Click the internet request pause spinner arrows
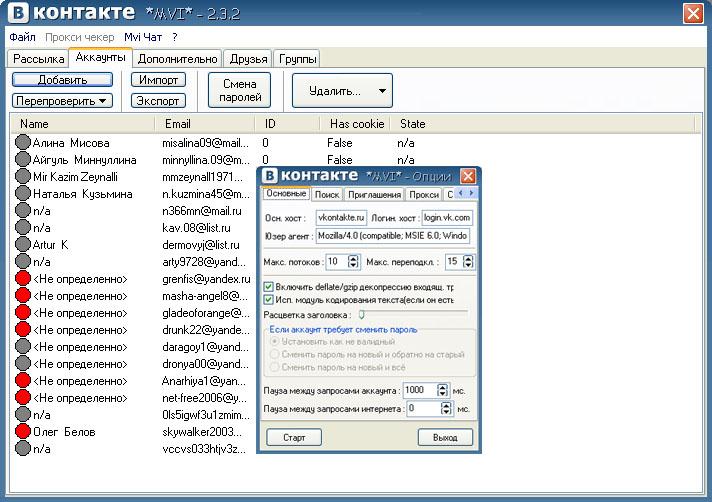The image size is (712, 502). pos(446,408)
